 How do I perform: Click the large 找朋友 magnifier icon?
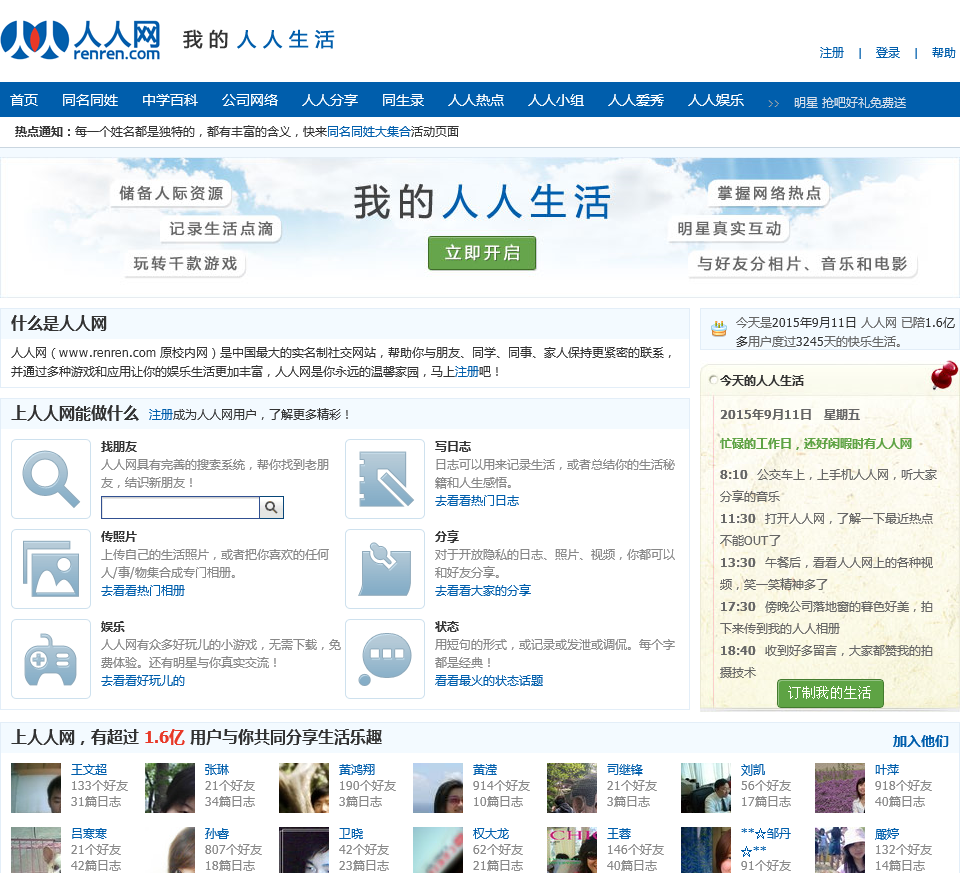point(51,479)
